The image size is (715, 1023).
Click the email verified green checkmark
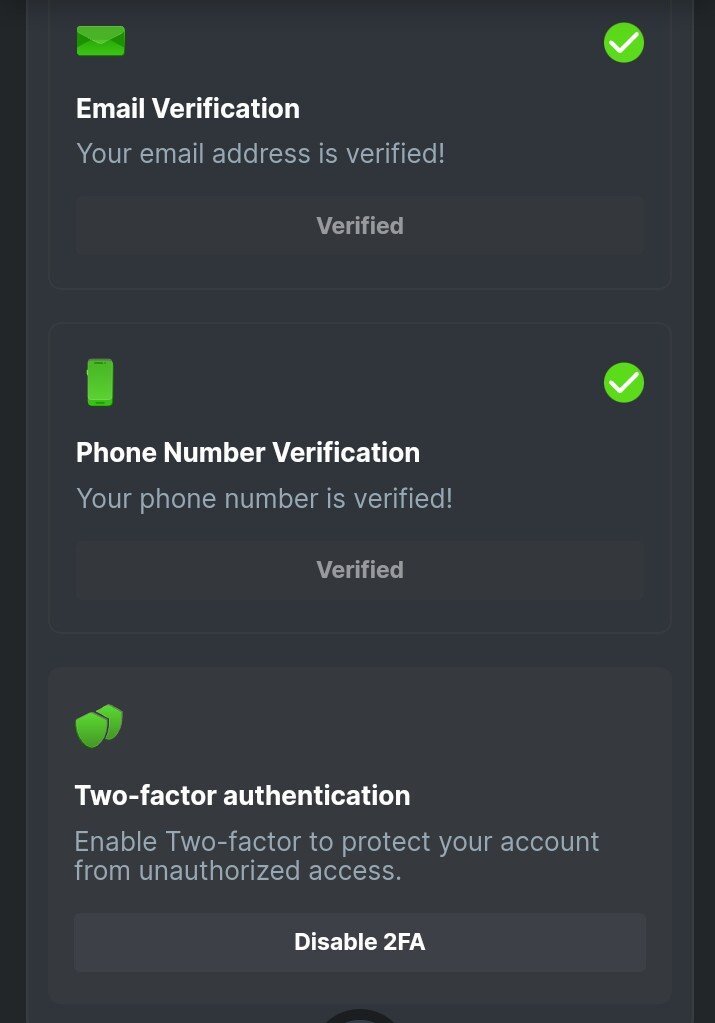(624, 43)
